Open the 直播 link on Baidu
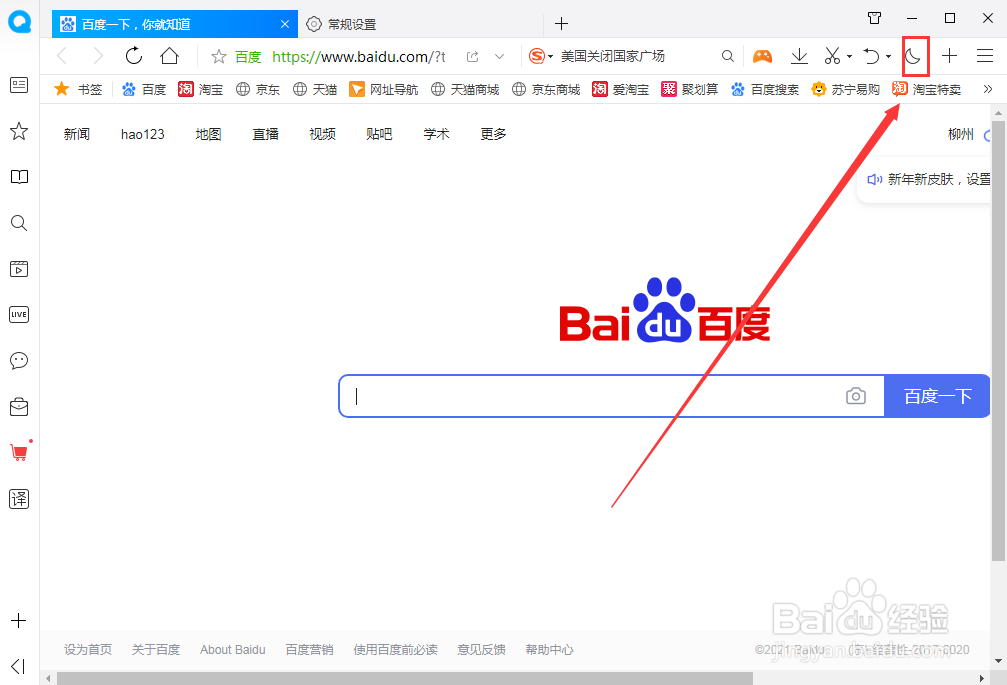 [x=265, y=134]
